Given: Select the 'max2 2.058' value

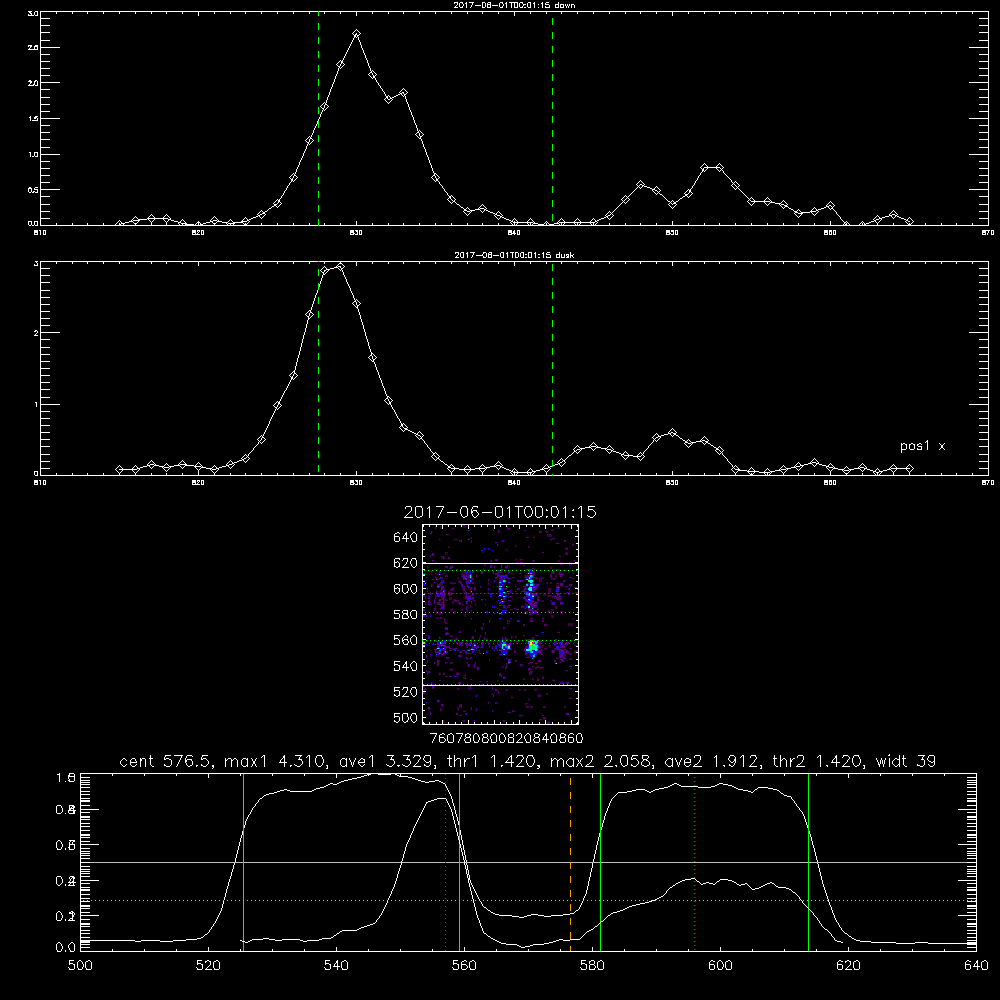Looking at the screenshot, I should tap(601, 761).
